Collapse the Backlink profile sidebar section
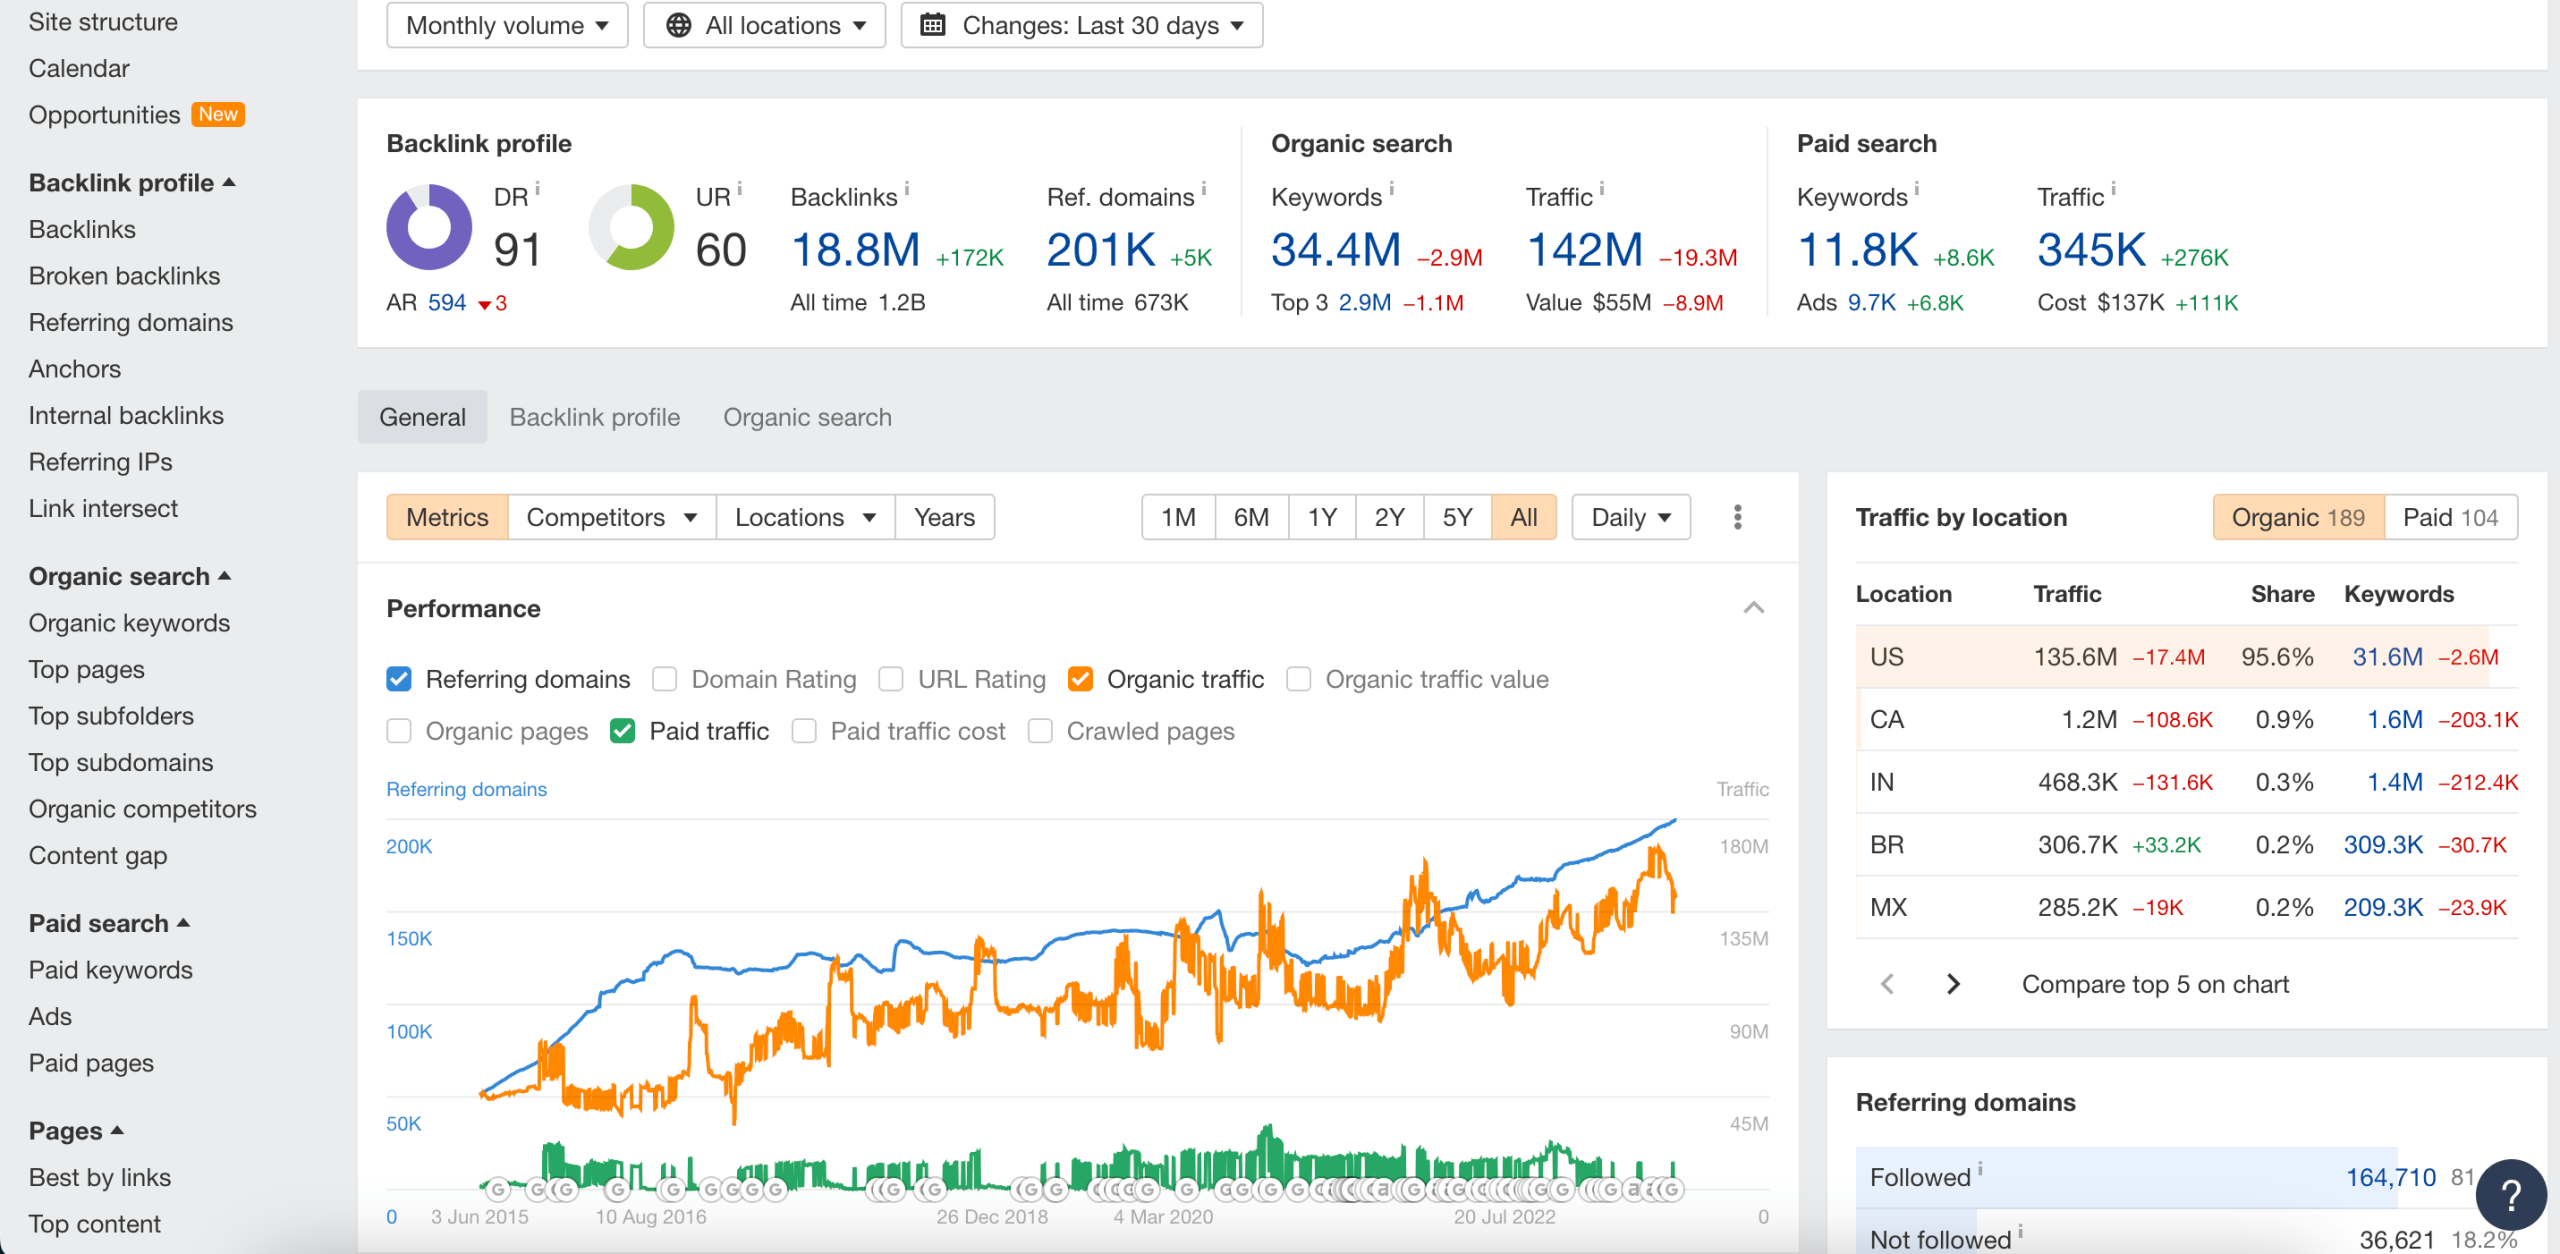Screen dimensions: 2560x1254 (132, 183)
